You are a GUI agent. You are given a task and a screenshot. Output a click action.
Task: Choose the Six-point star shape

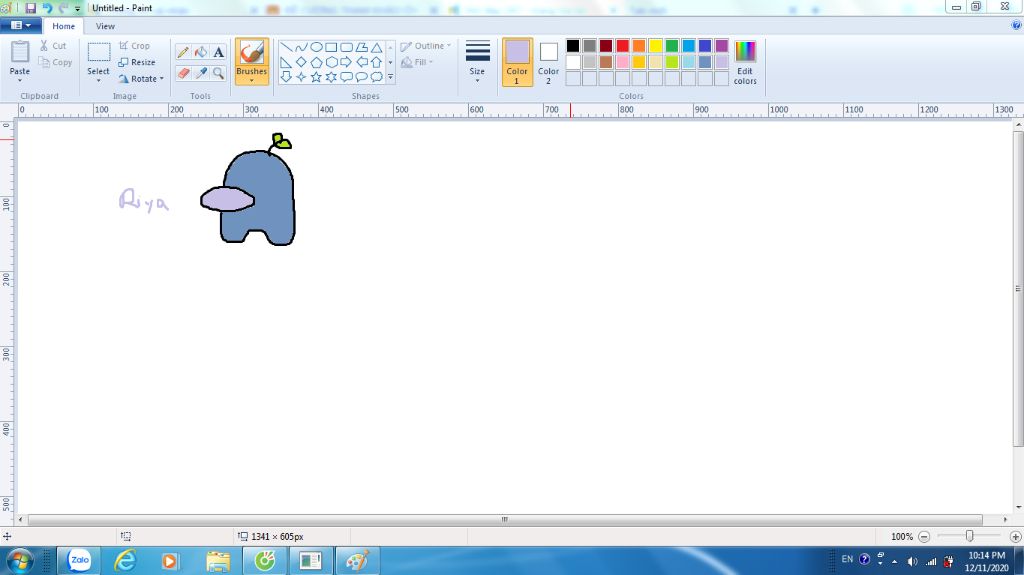point(331,77)
